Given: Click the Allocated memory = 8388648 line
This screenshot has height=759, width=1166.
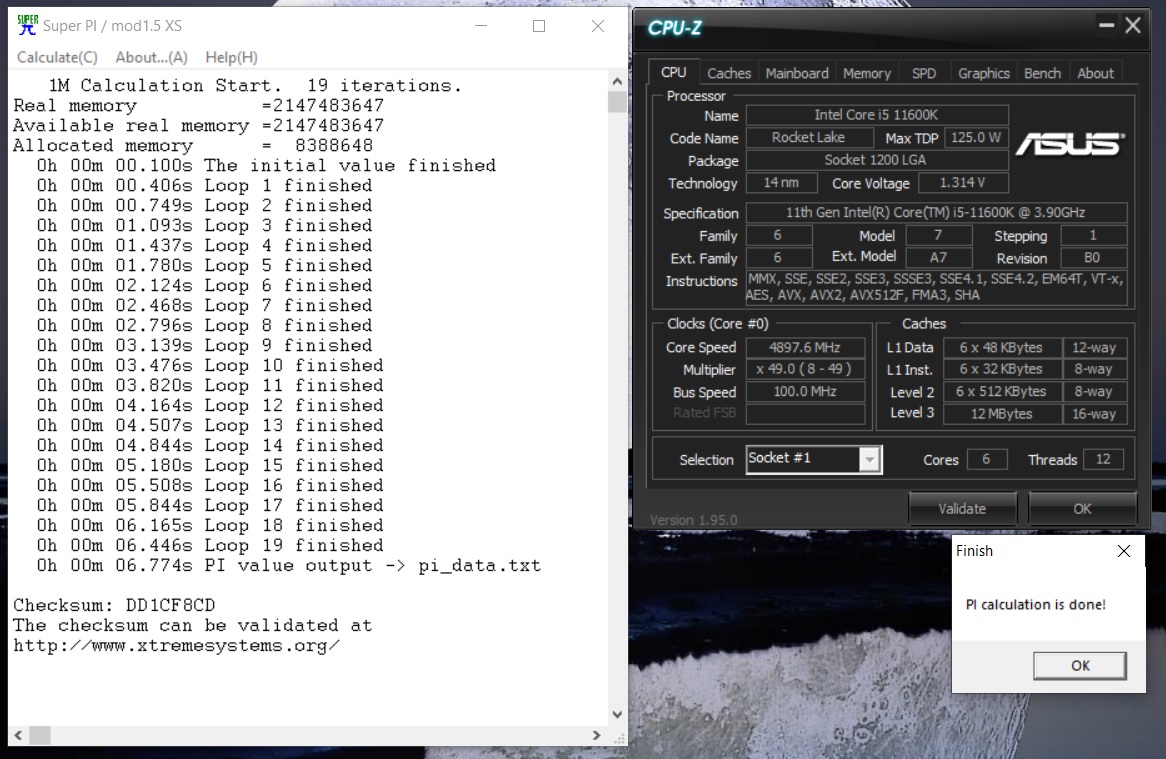Looking at the screenshot, I should point(193,145).
